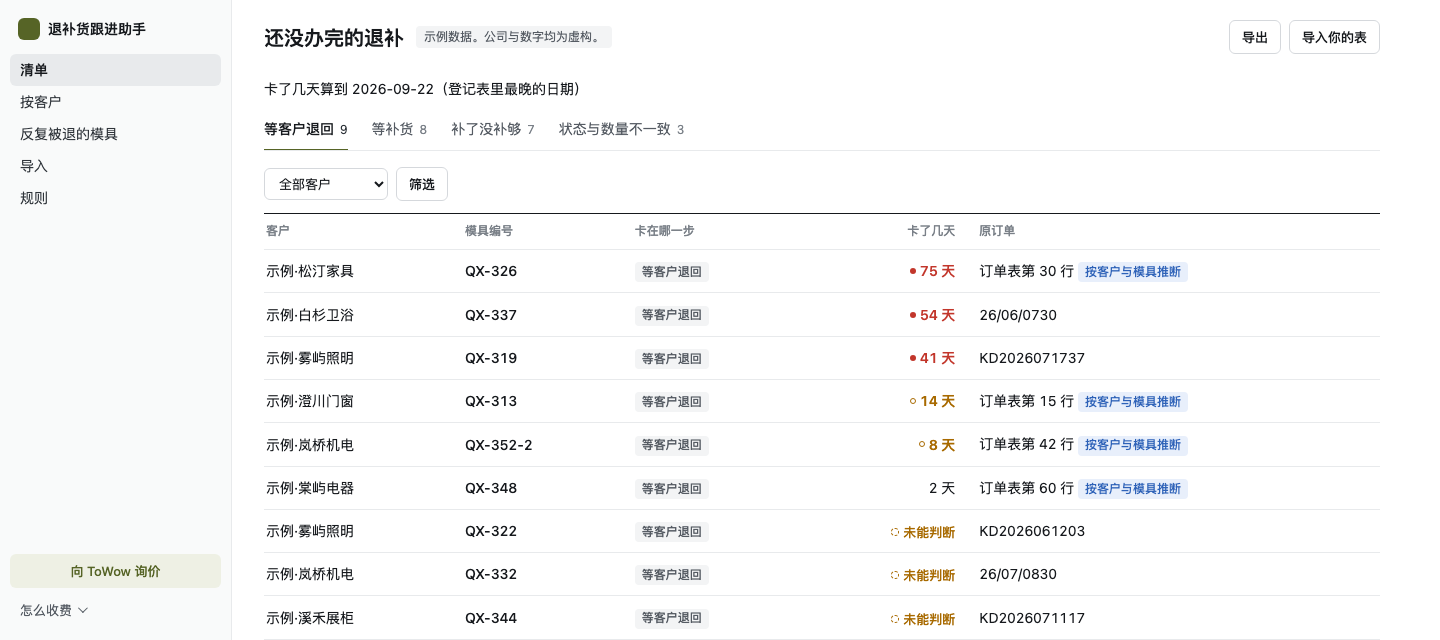Open the 全部客户 dropdown

[326, 184]
